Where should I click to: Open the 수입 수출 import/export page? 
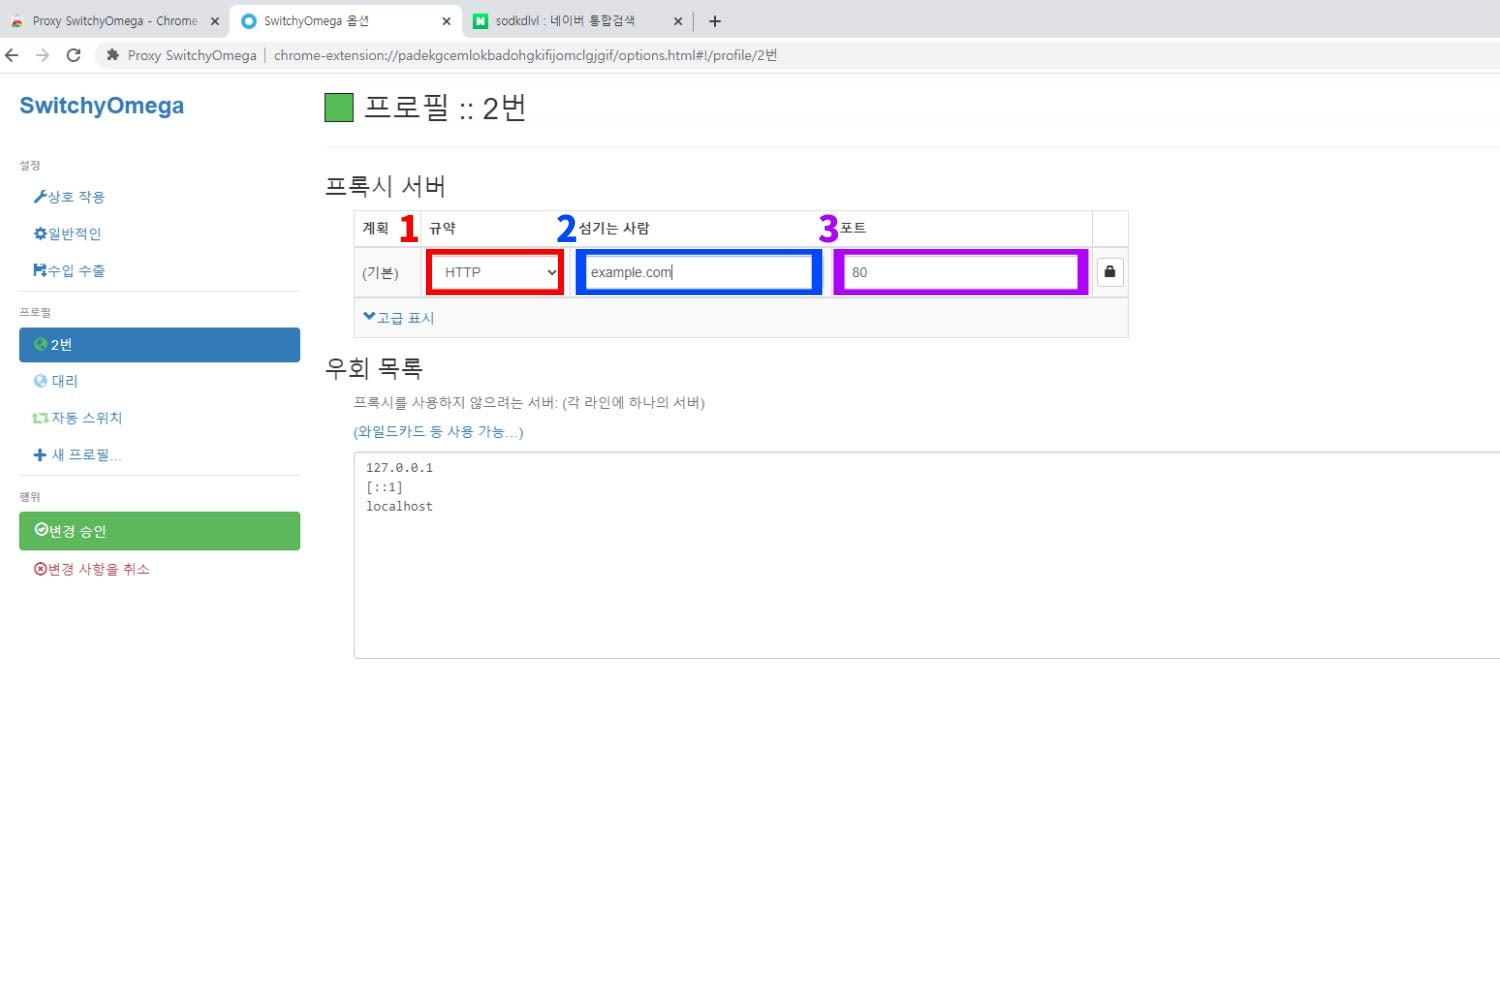coord(70,271)
